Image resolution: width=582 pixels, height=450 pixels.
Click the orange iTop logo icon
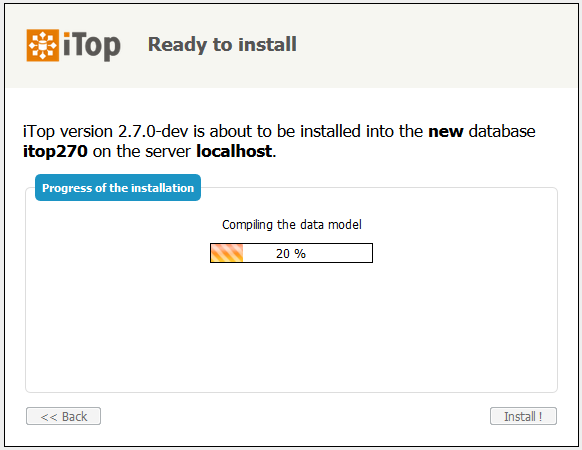[43, 45]
